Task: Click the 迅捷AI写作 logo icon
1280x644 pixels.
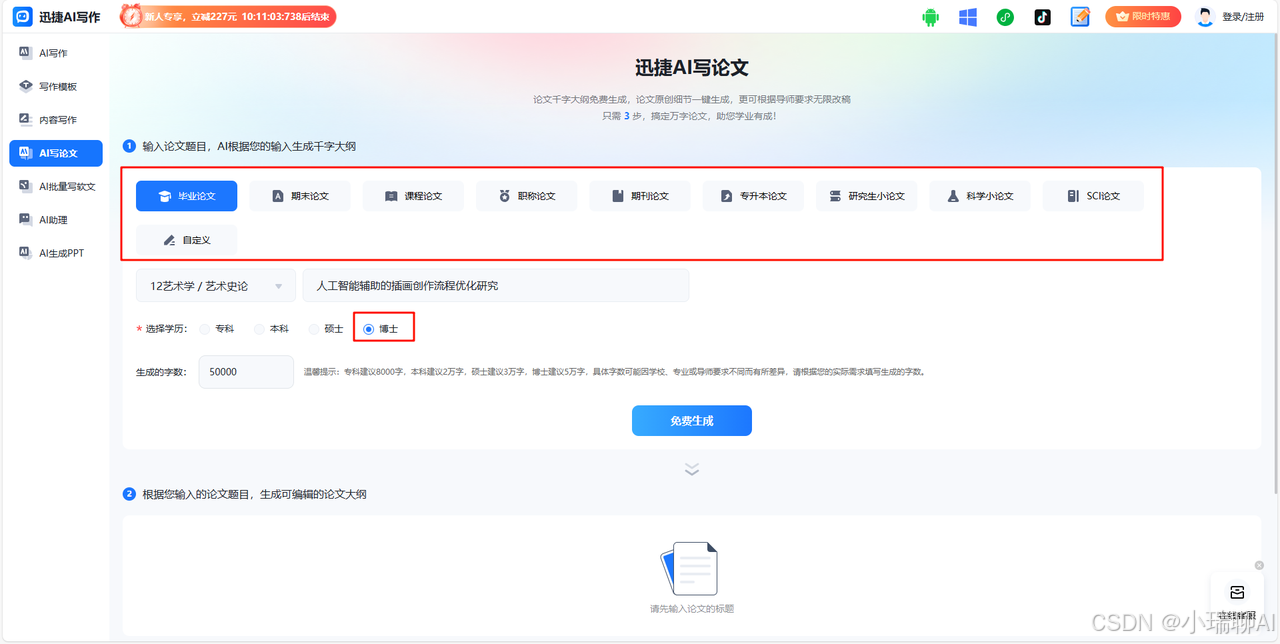Action: click(x=22, y=16)
